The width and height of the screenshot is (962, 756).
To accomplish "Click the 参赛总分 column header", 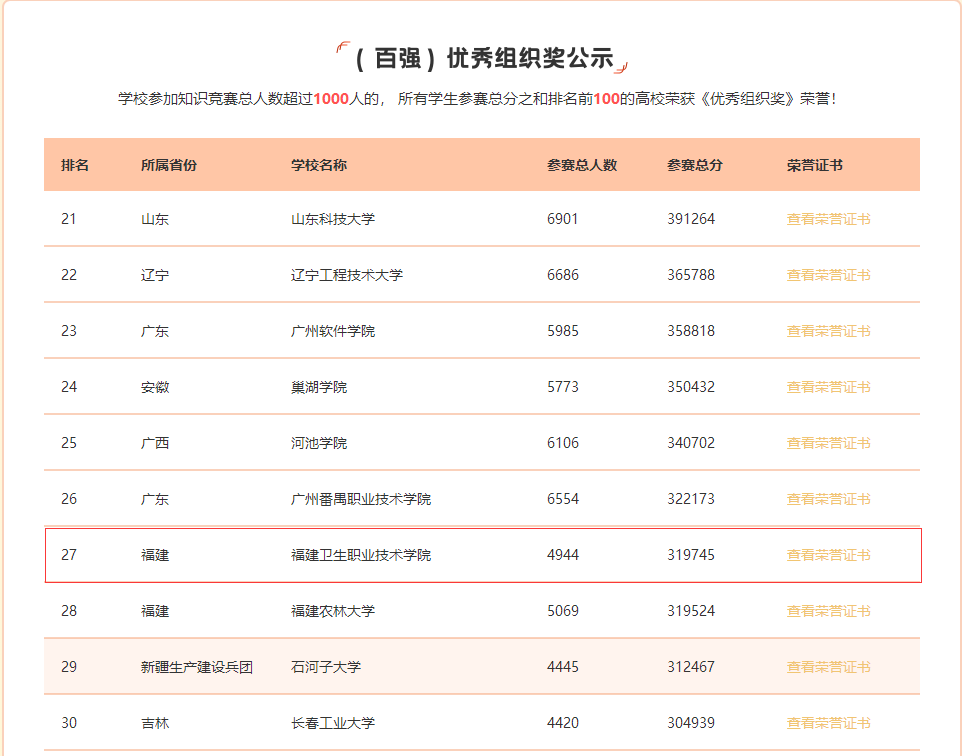I will 694,165.
